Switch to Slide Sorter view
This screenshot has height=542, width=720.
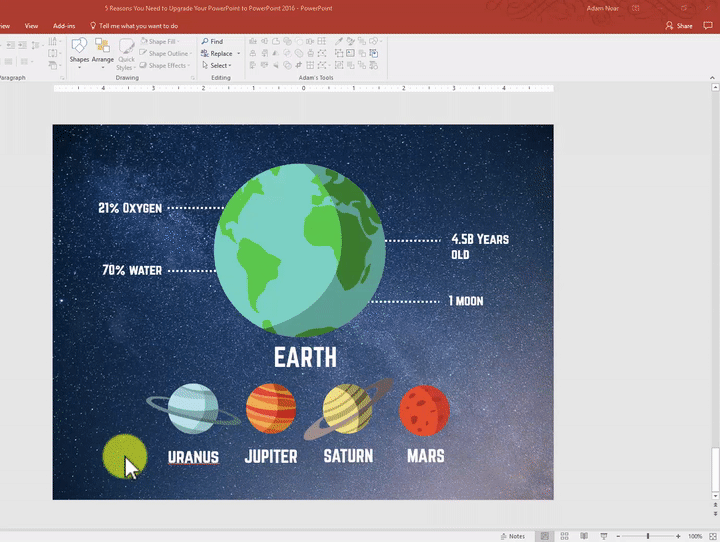564,536
